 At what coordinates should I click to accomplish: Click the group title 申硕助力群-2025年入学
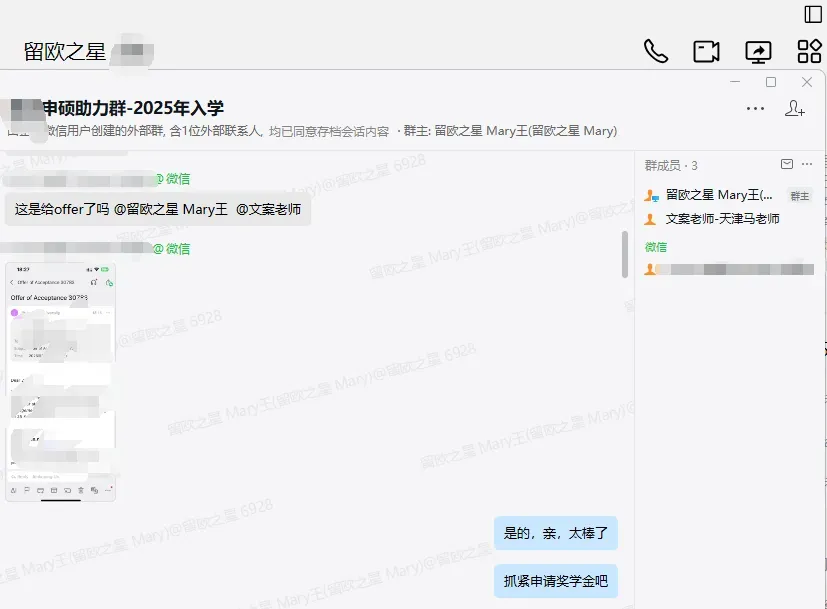click(x=133, y=108)
